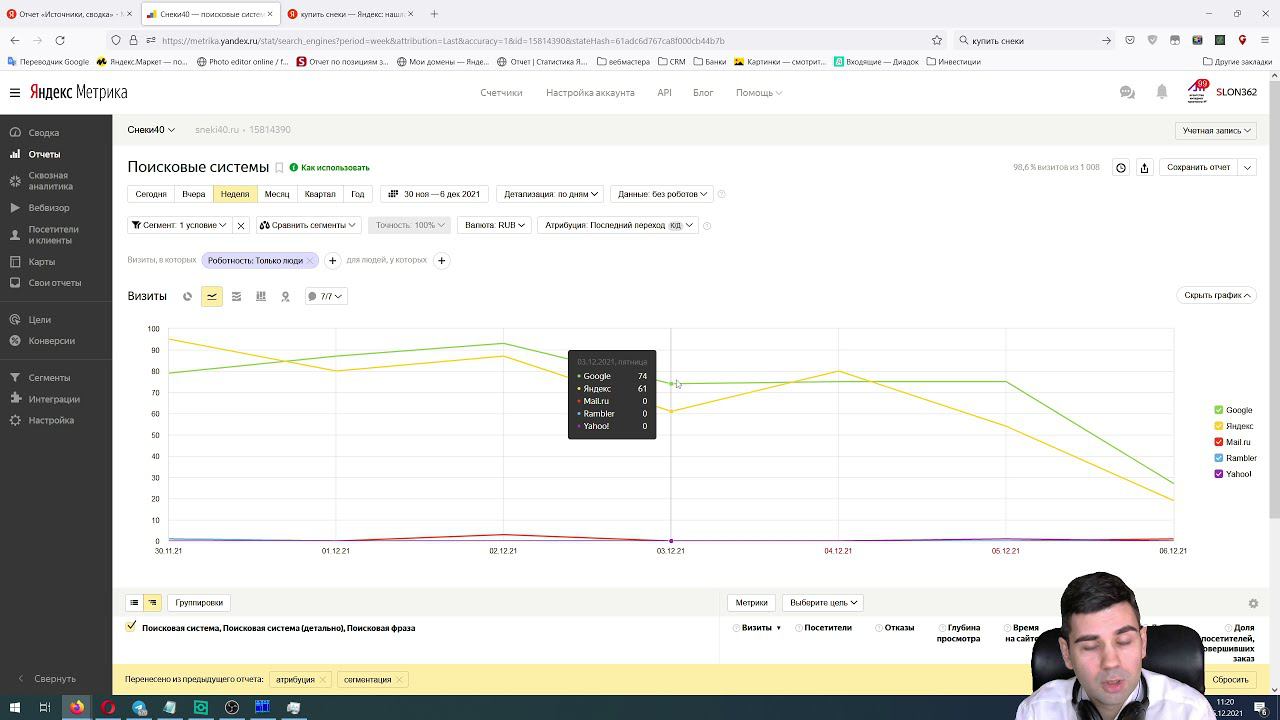1280x720 pixels.
Task: Reload the page in Firefox
Action: point(60,40)
